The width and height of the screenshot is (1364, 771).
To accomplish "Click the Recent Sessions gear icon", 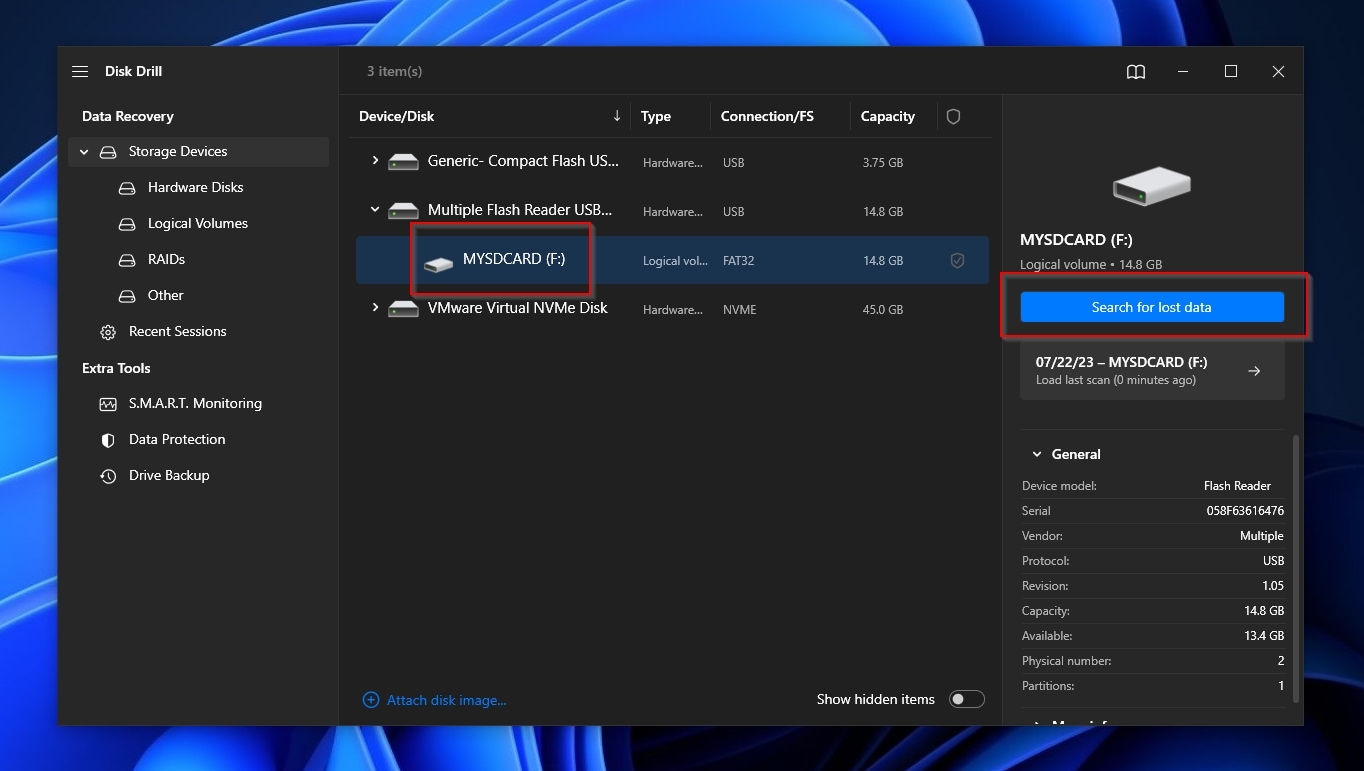I will tap(108, 332).
